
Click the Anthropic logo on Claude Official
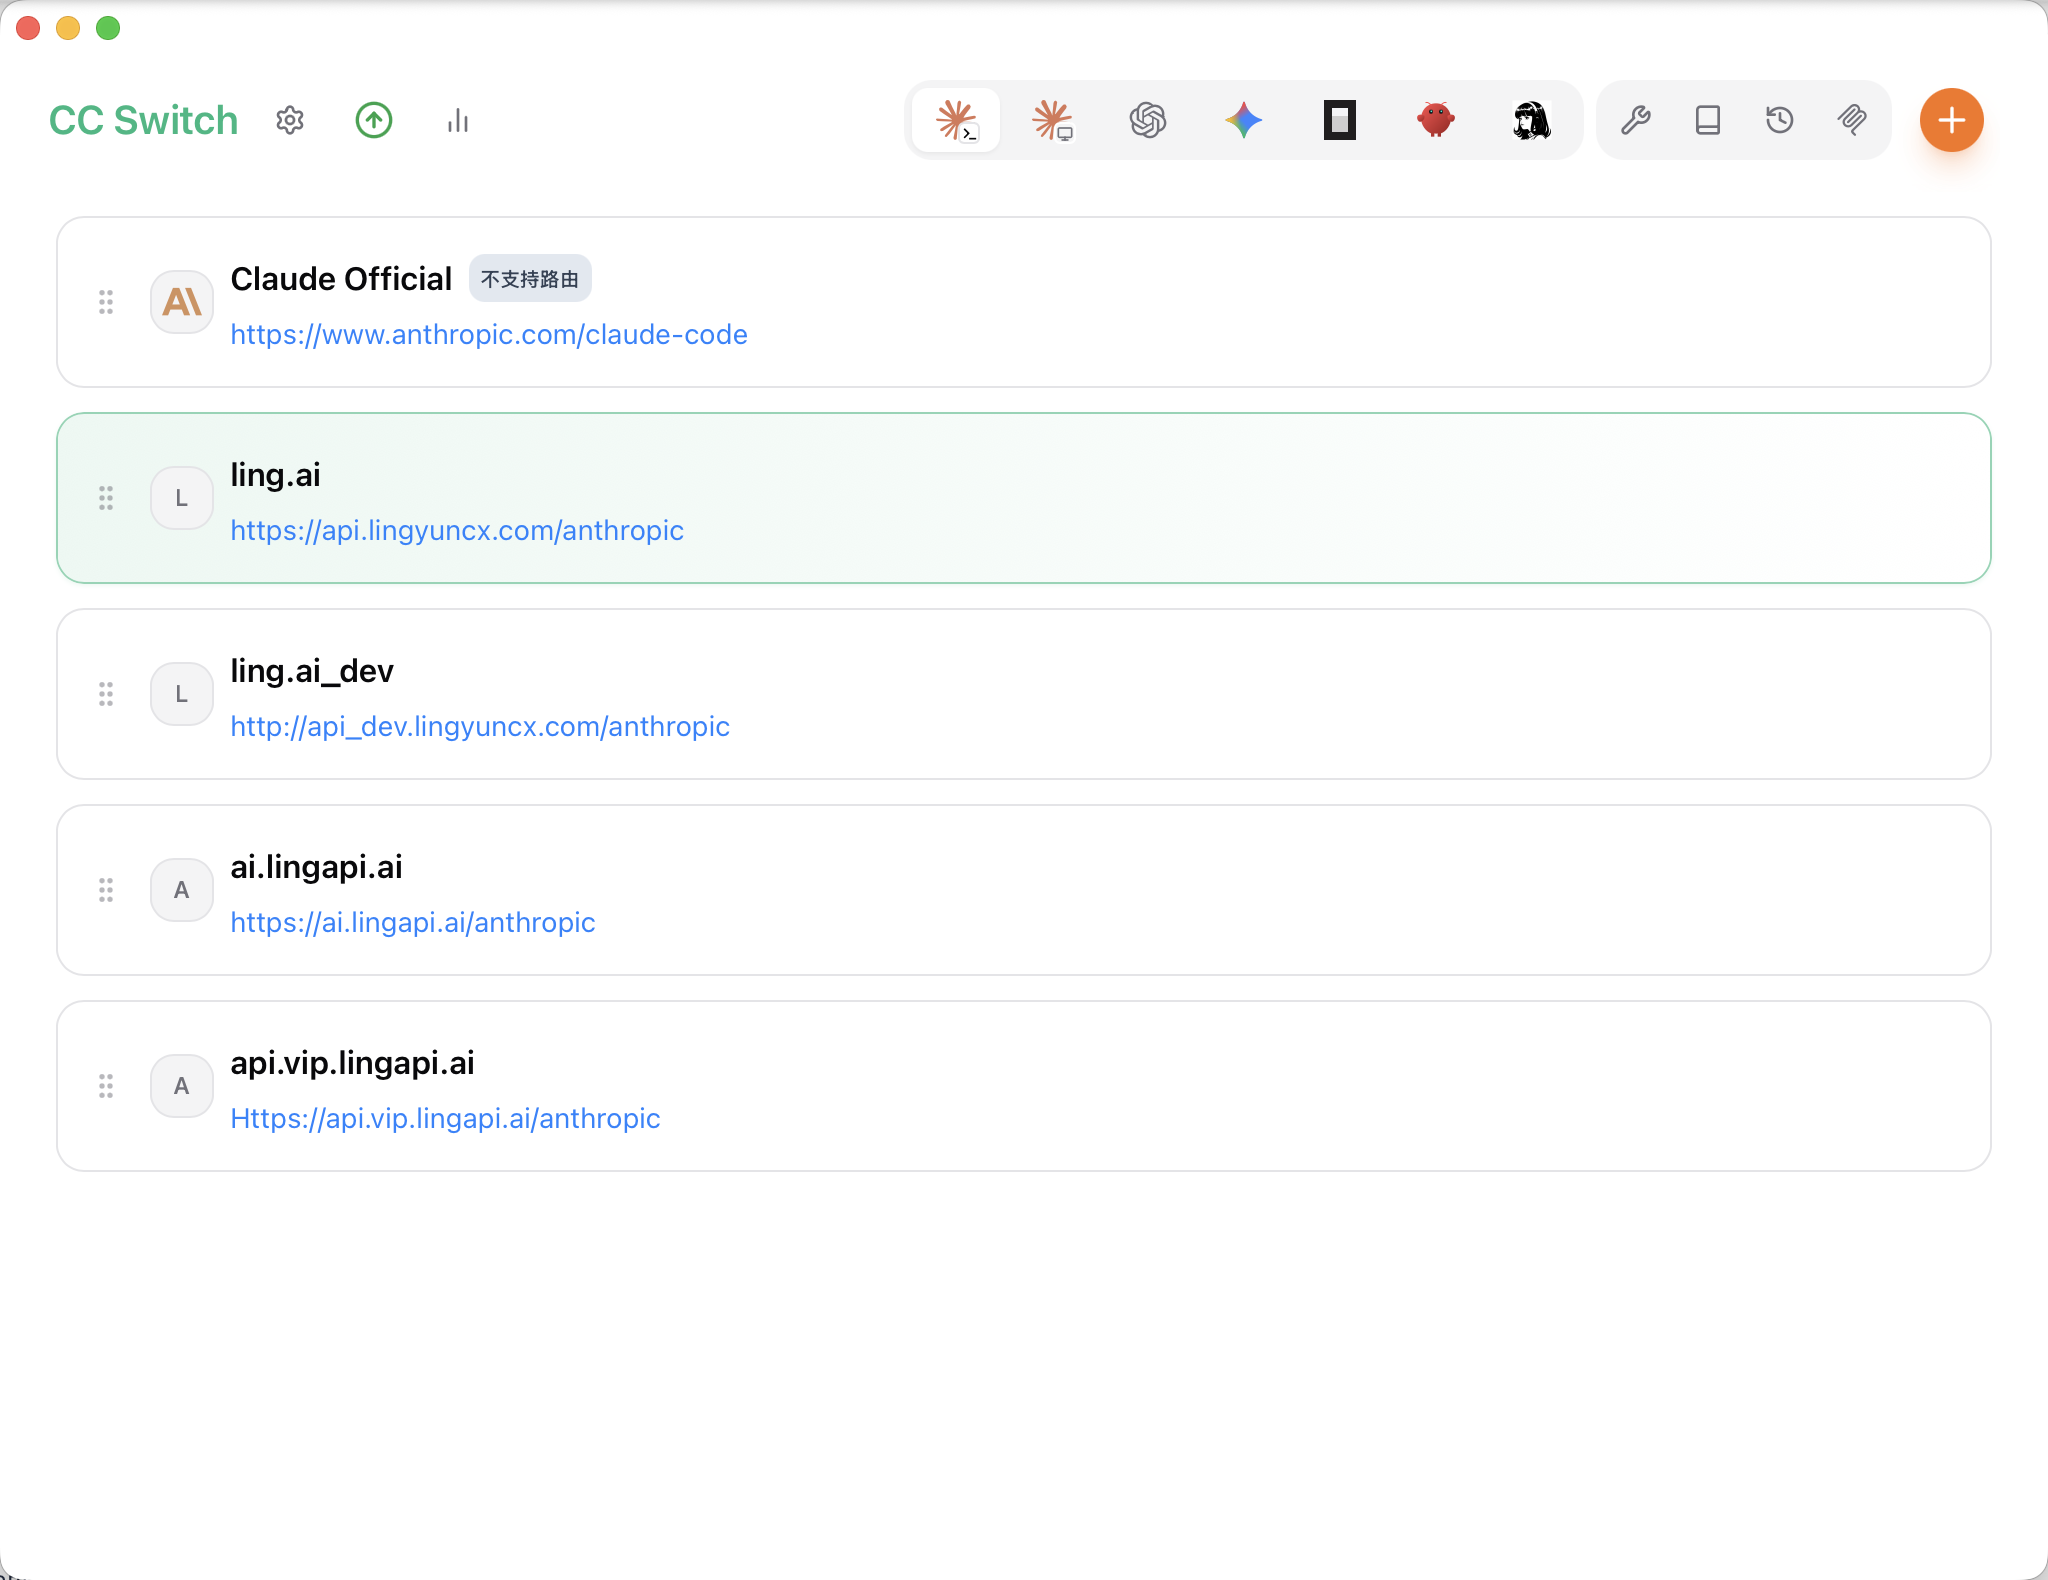[x=182, y=302]
